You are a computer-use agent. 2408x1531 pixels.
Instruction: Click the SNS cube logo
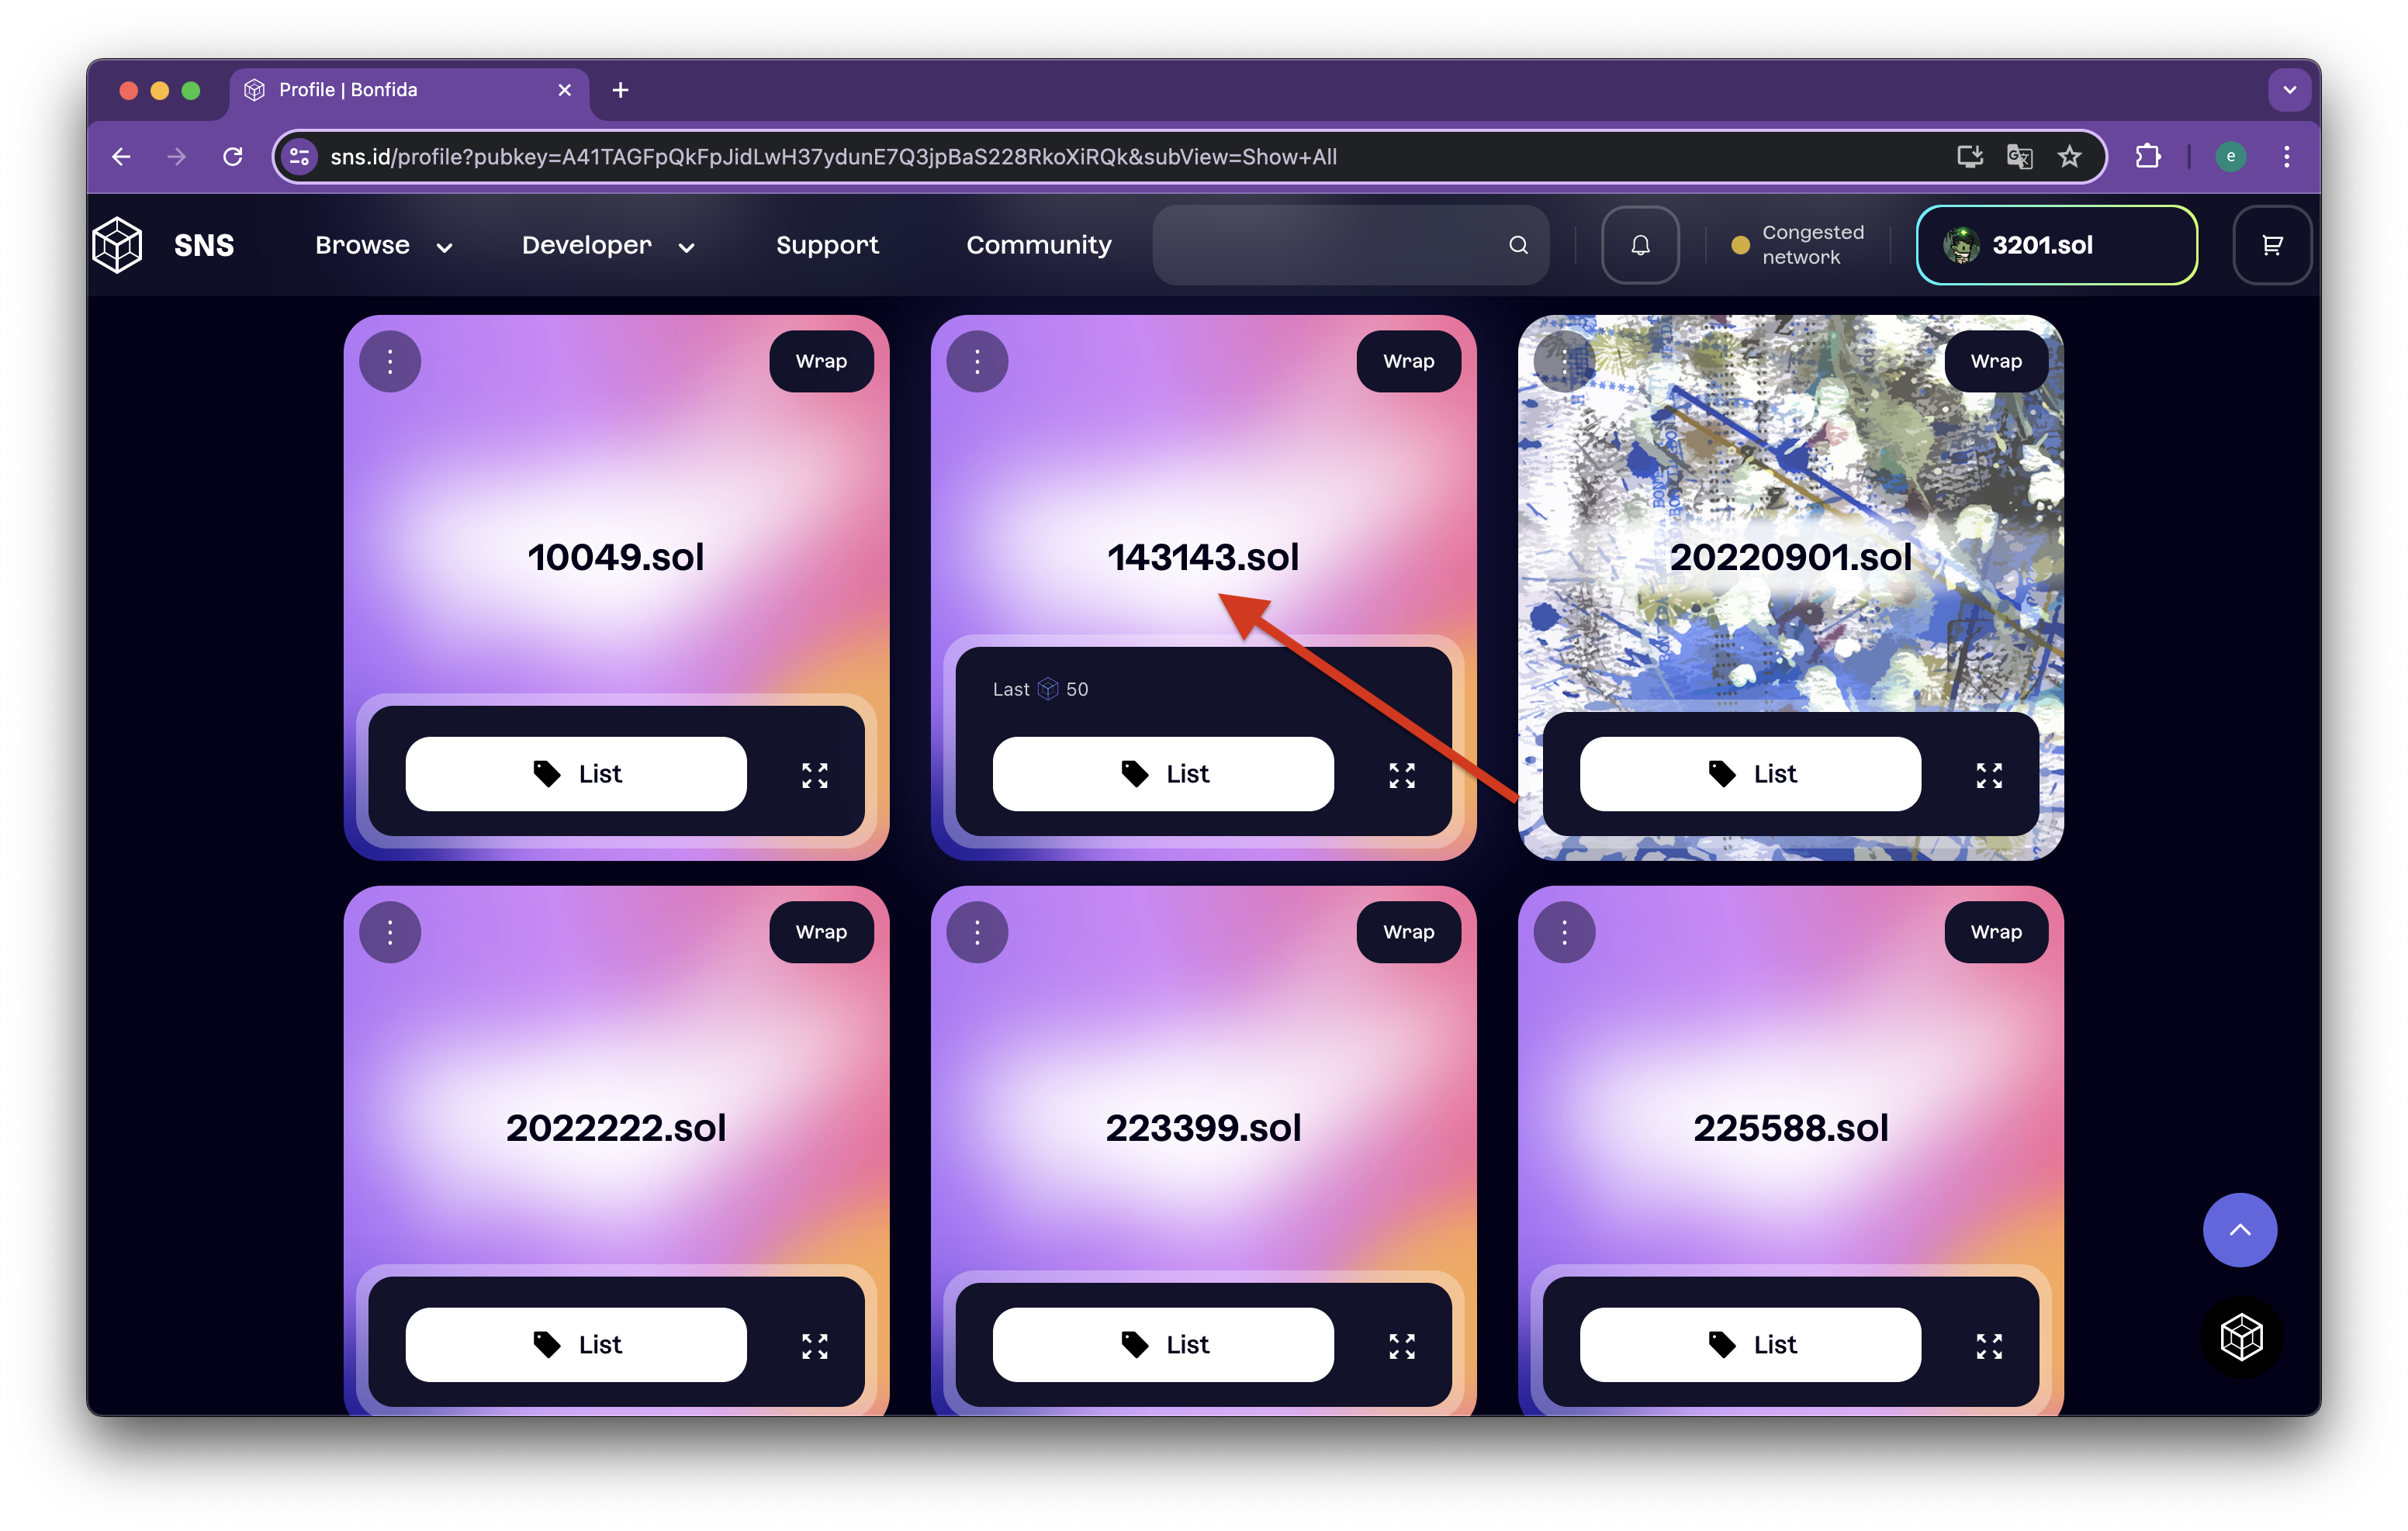(118, 245)
